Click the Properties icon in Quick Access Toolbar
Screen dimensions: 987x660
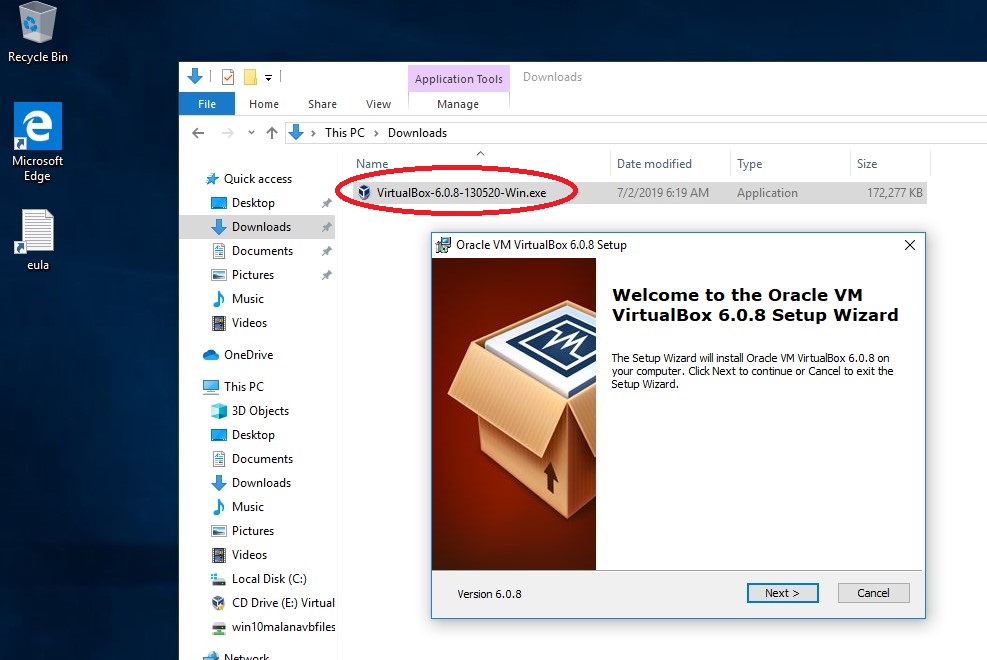tap(227, 76)
